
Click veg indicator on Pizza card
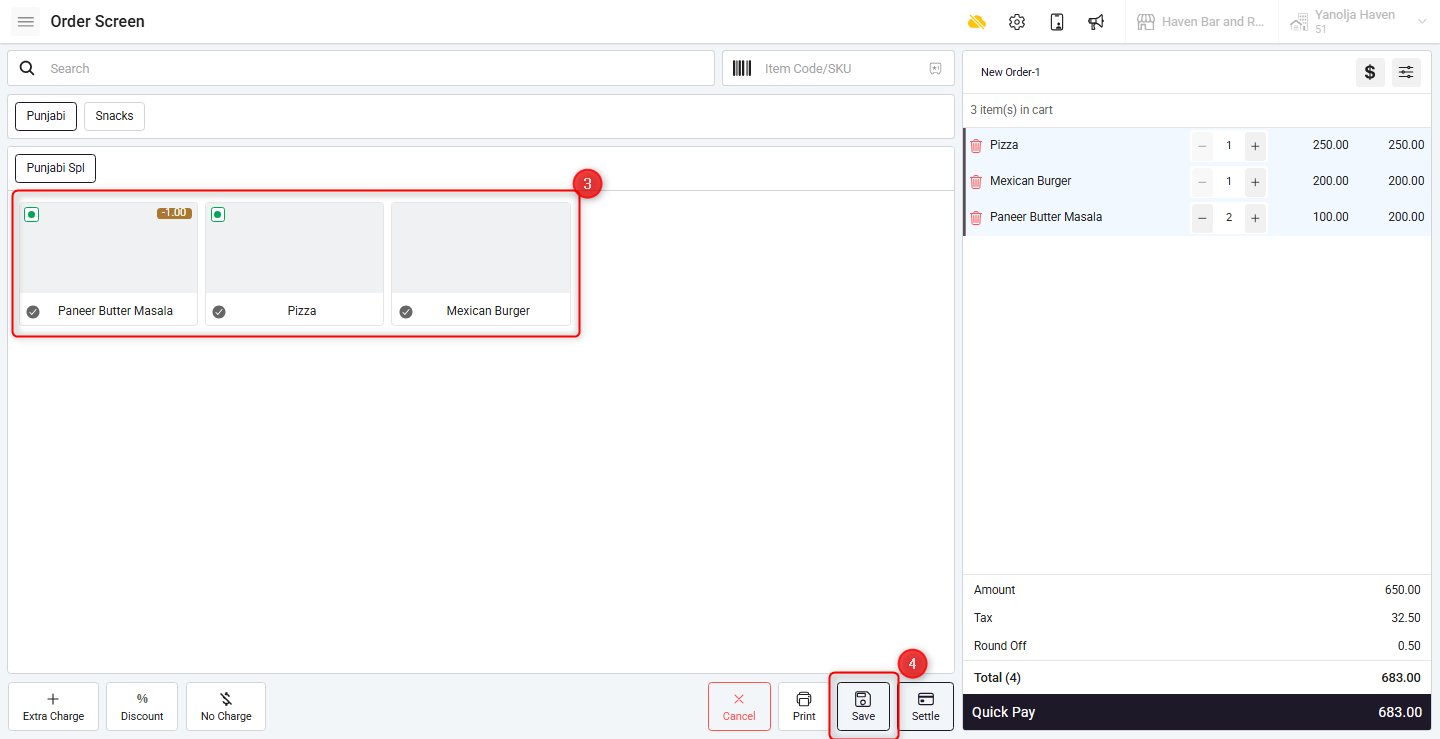pyautogui.click(x=218, y=214)
